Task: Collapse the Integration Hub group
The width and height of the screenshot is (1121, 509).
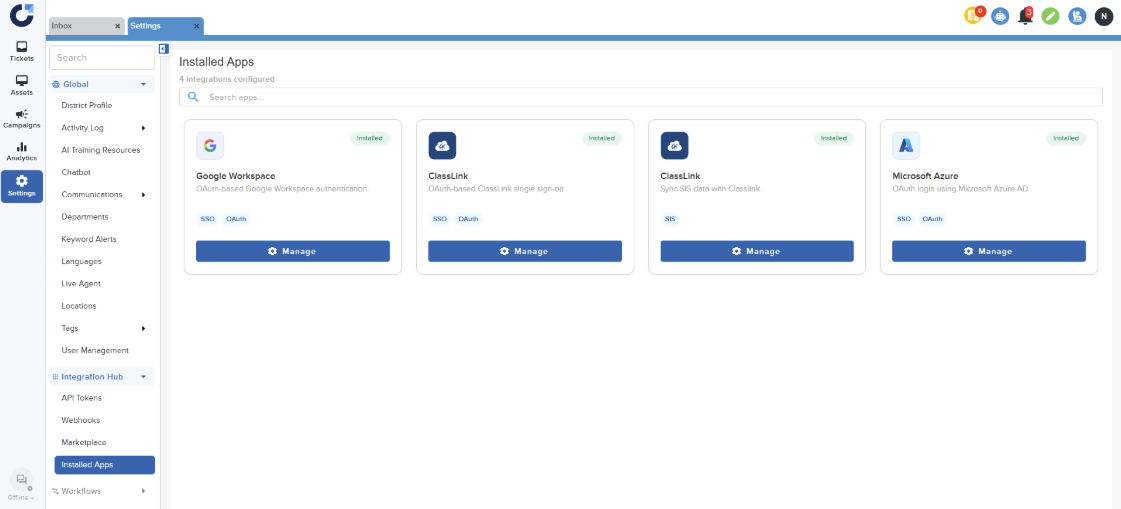Action: (x=143, y=377)
